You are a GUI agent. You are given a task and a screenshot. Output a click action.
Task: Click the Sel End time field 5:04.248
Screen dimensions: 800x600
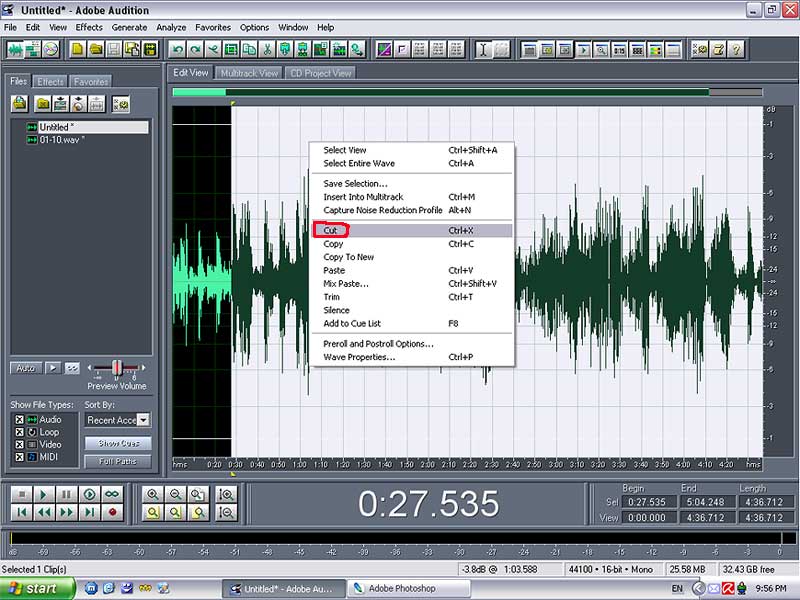click(x=705, y=502)
